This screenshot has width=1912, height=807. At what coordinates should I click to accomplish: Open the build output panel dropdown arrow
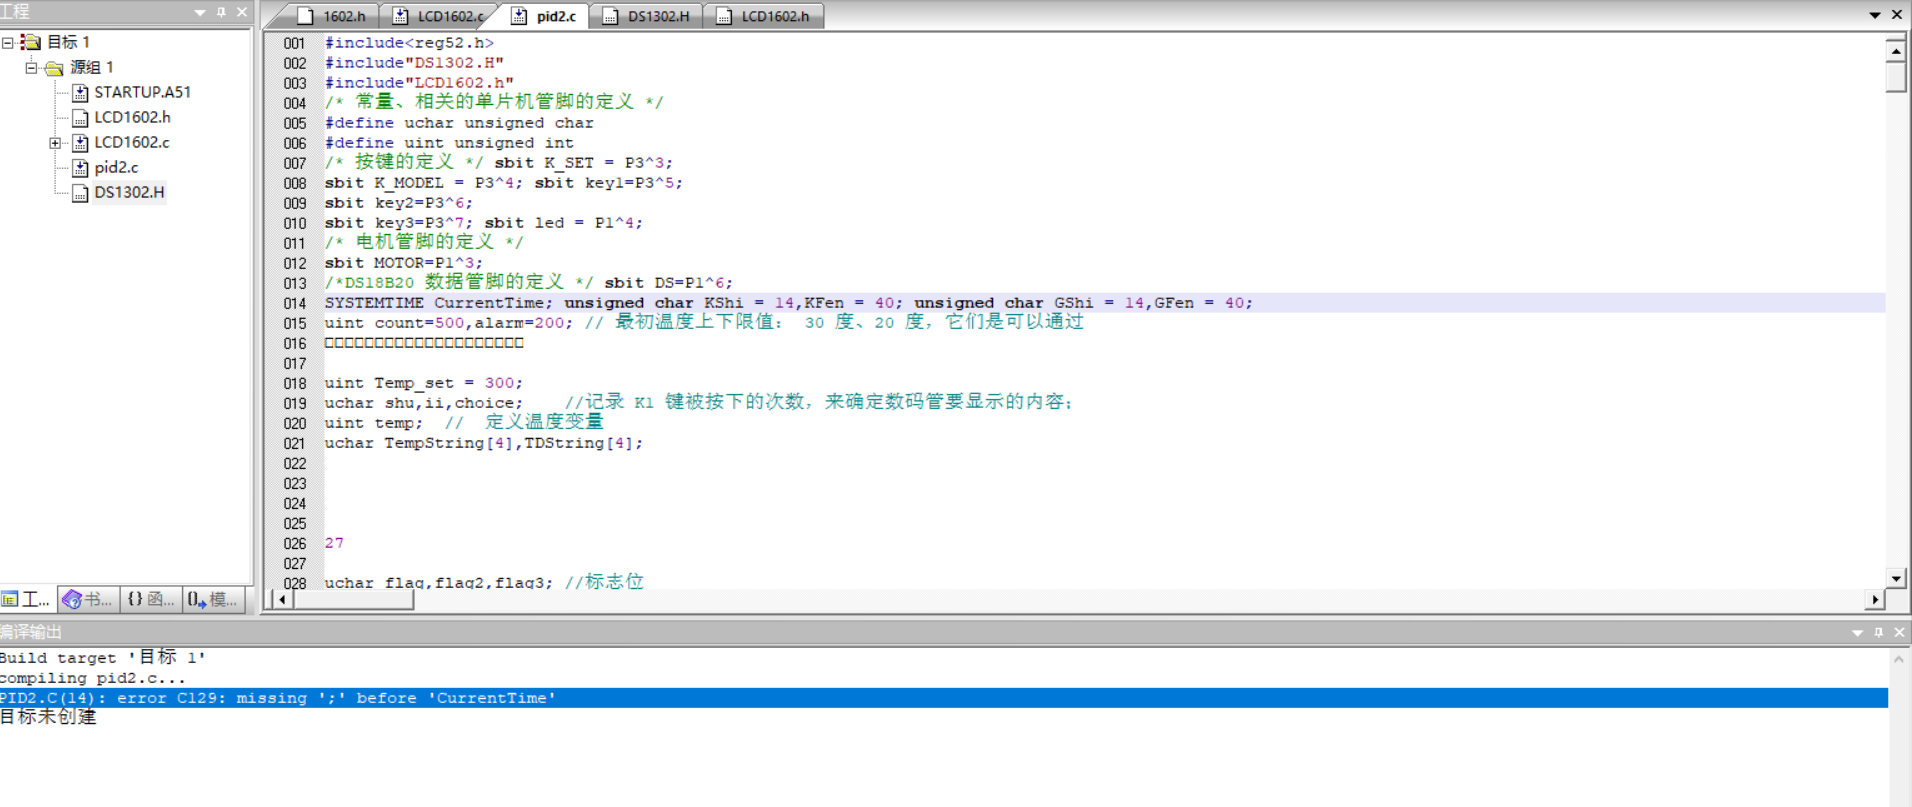click(1857, 633)
